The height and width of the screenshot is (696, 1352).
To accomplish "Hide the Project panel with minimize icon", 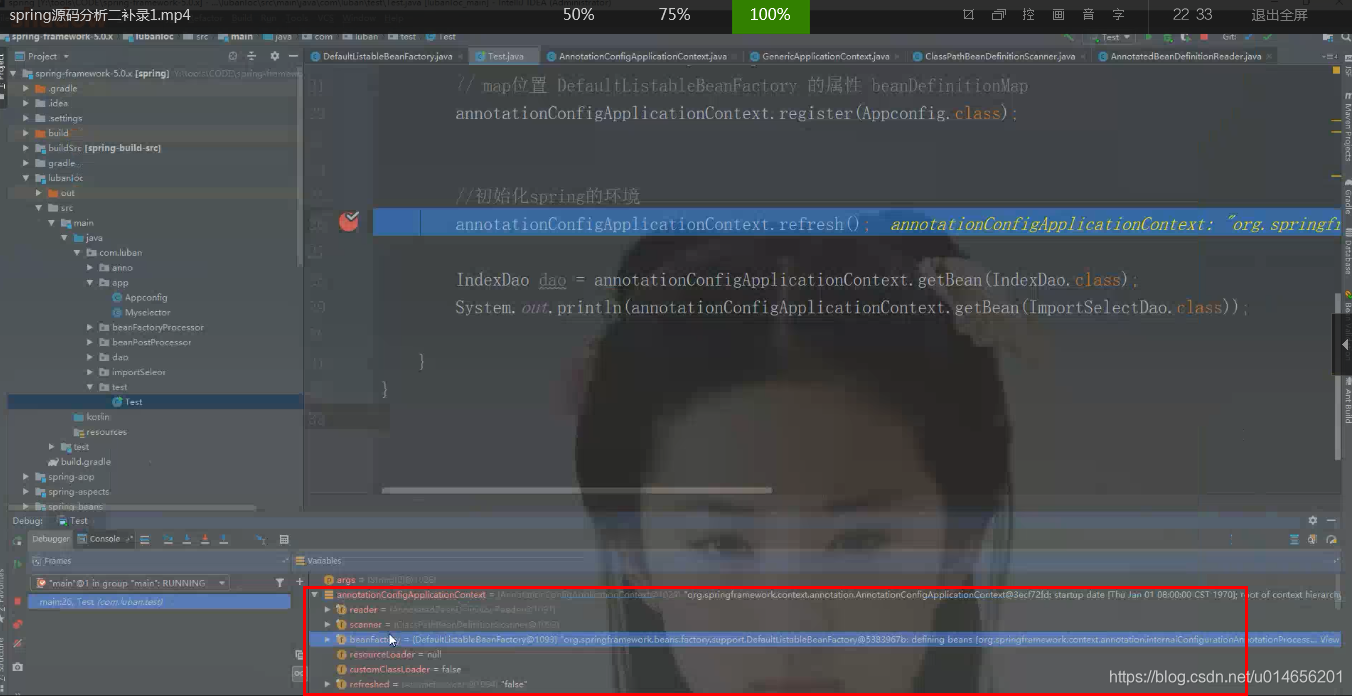I will [293, 56].
